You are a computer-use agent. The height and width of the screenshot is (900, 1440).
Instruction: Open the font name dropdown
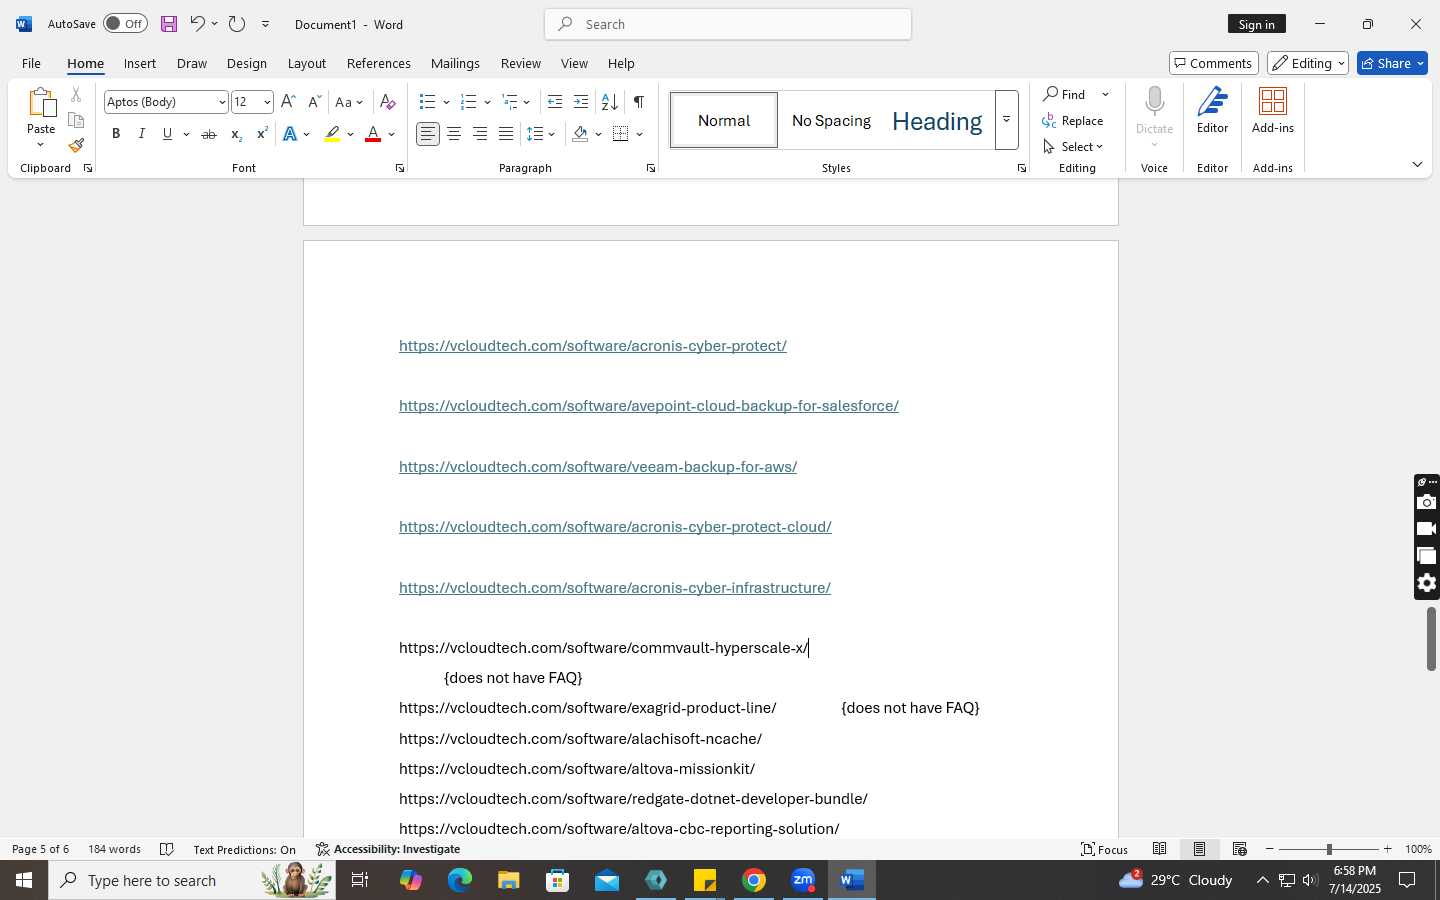222,102
